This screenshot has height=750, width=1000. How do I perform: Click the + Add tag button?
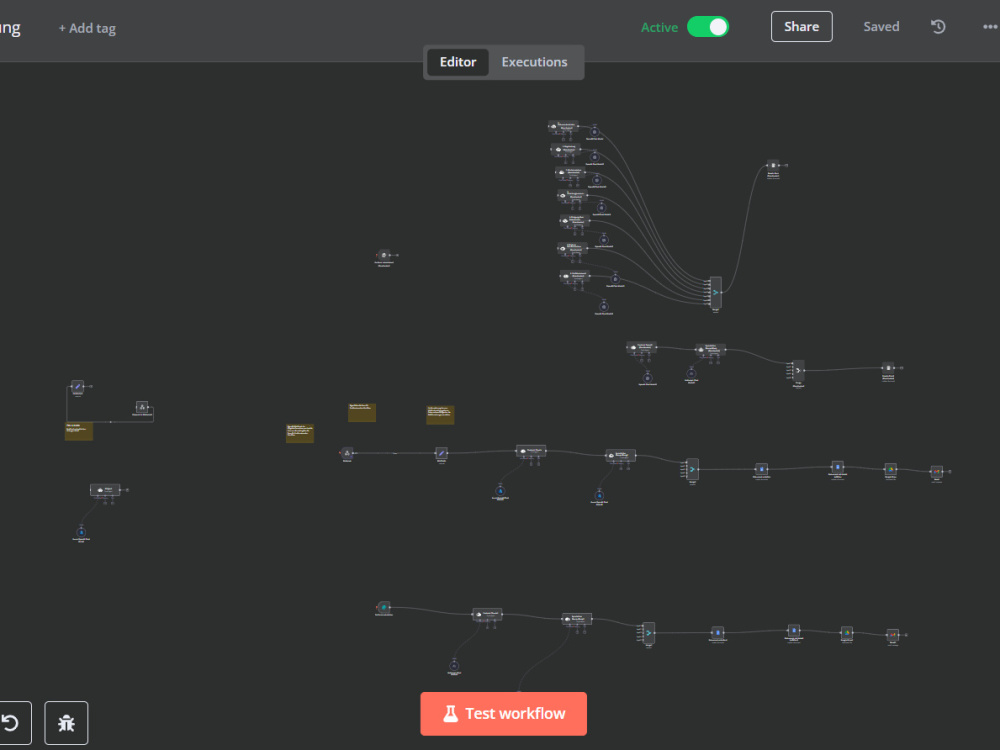(87, 28)
